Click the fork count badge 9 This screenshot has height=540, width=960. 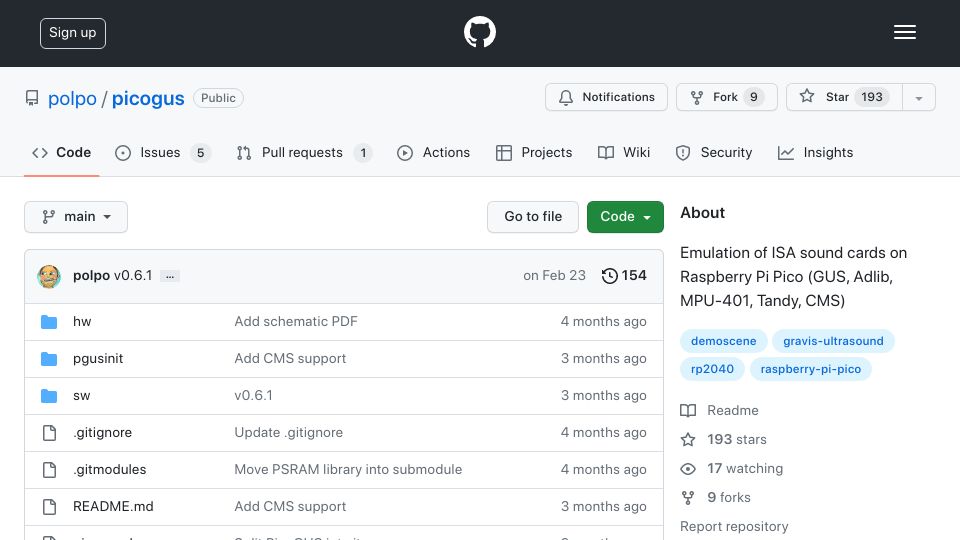[x=754, y=97]
